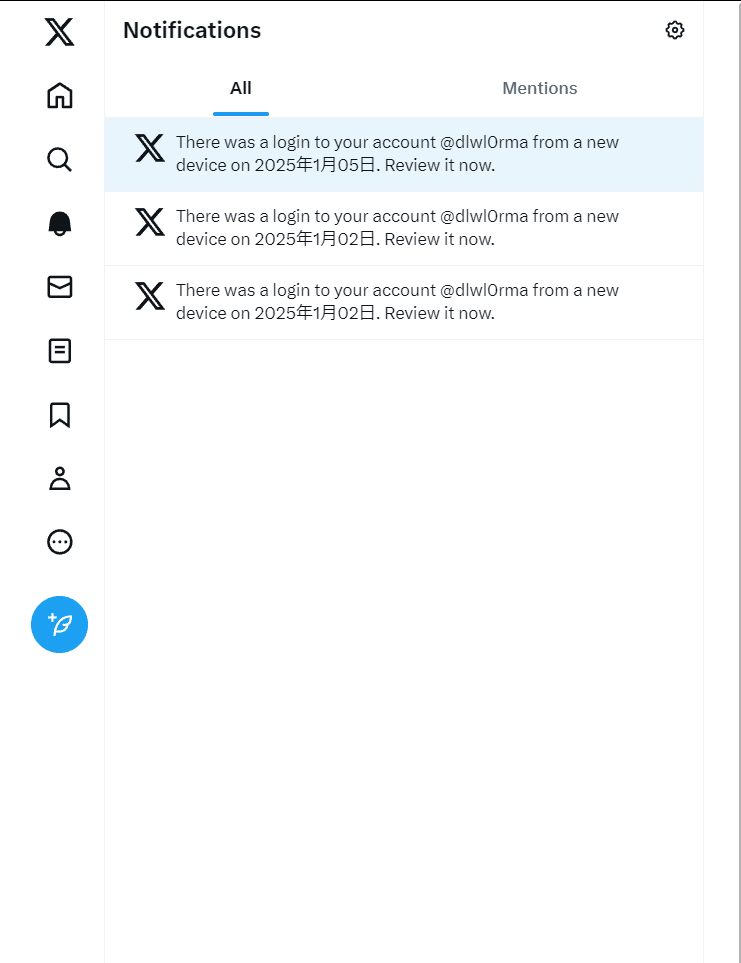Click the blue compose Post button
741x963 pixels.
click(60, 625)
